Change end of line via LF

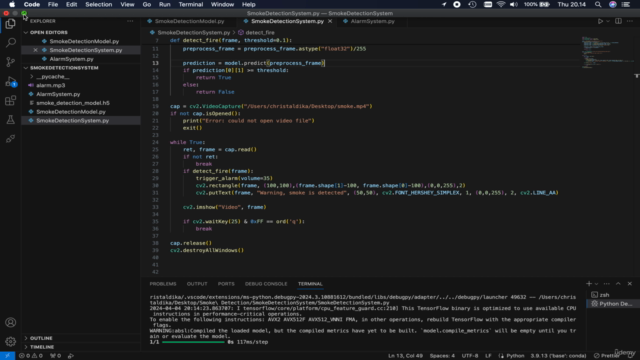(x=488, y=356)
